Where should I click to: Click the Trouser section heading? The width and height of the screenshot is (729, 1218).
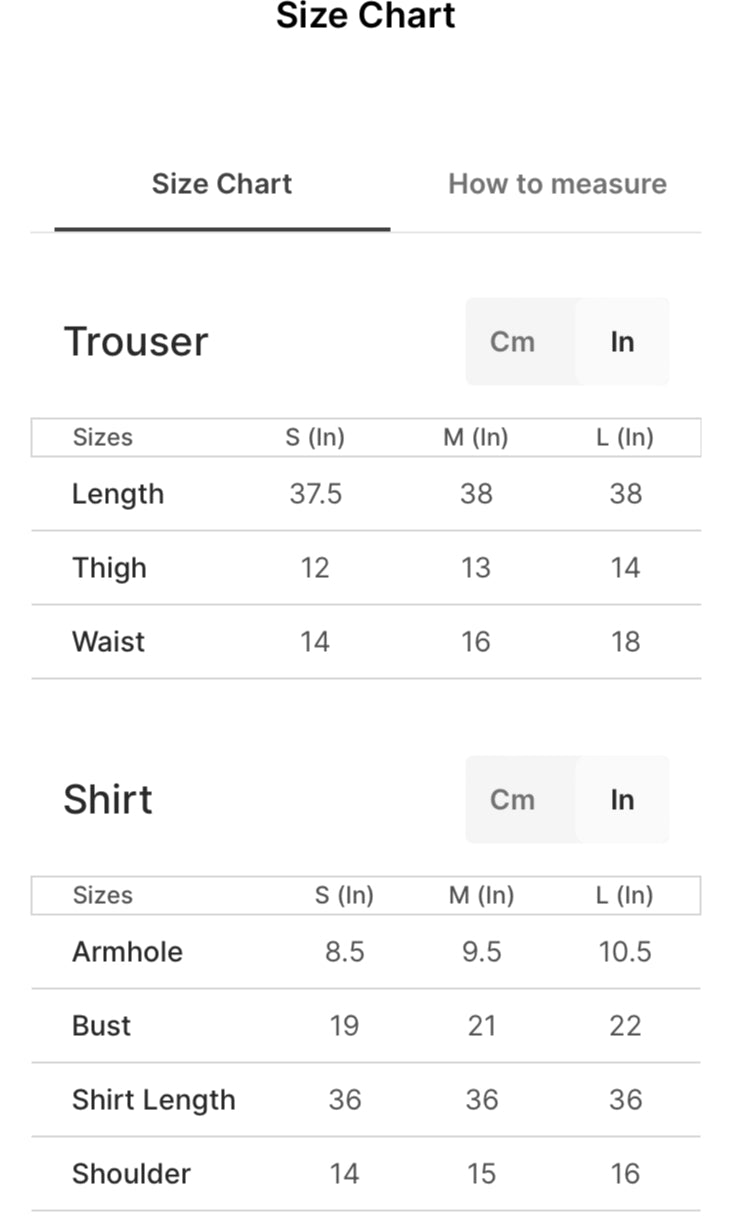point(136,342)
